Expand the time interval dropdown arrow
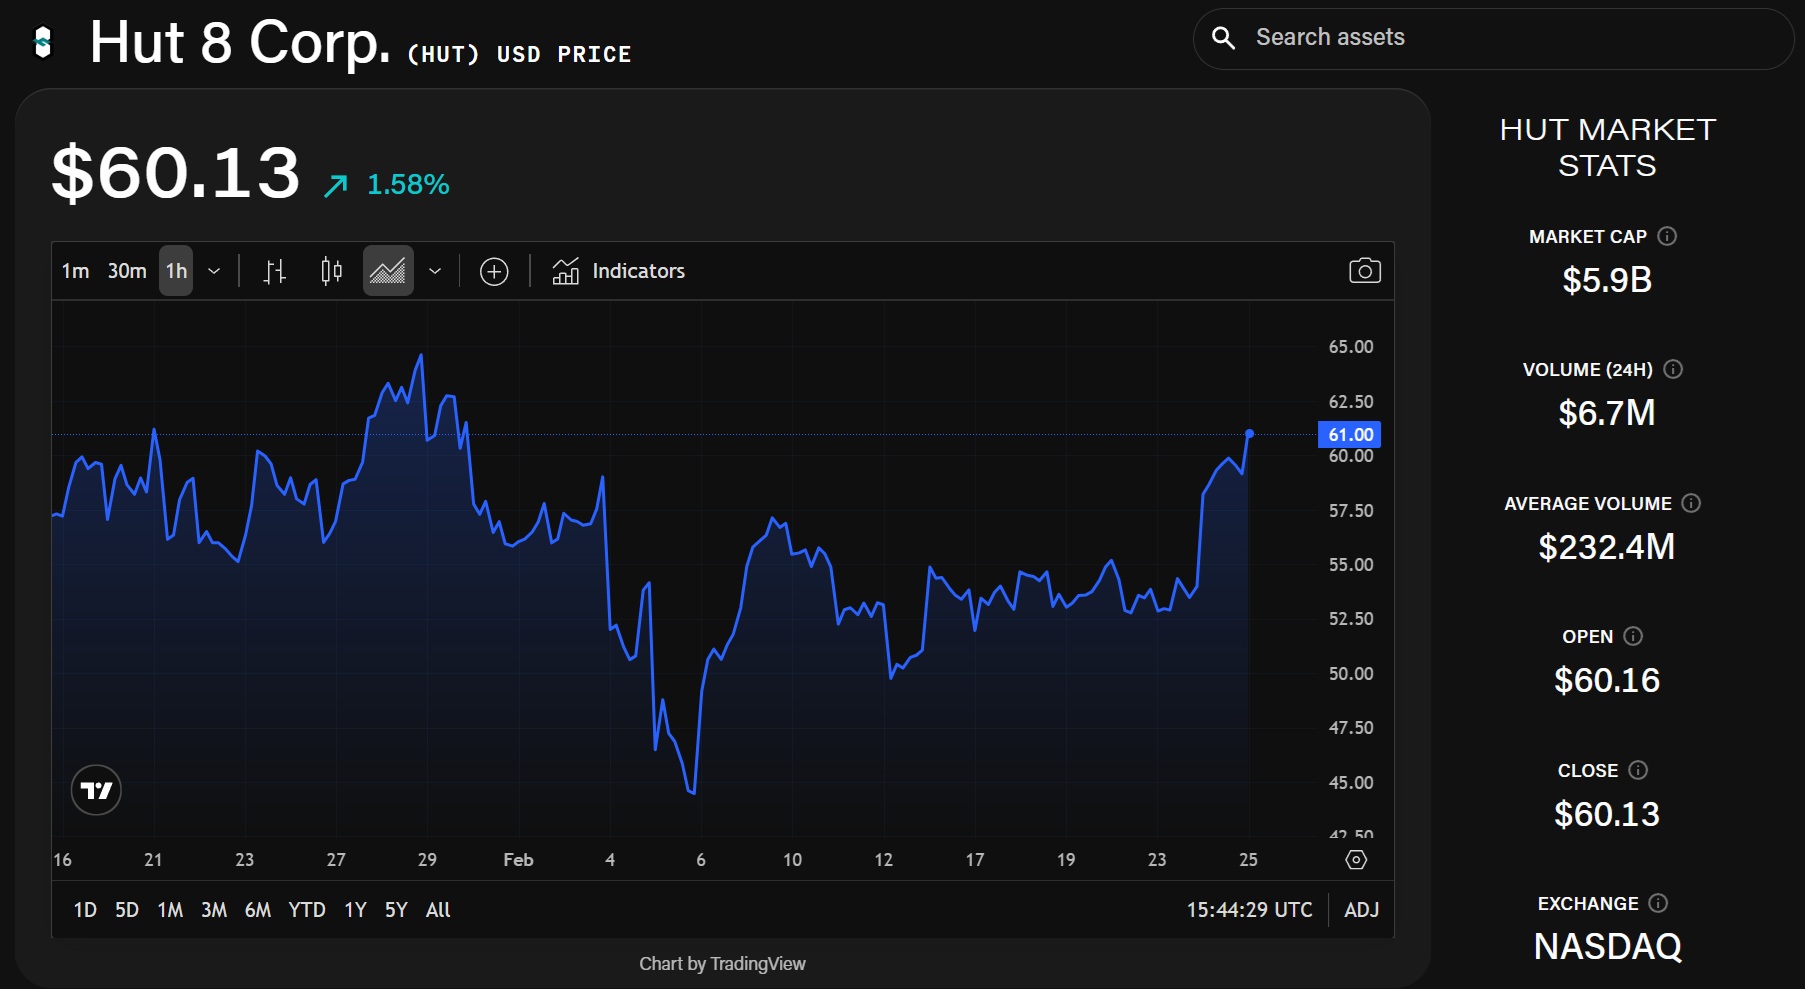Viewport: 1805px width, 989px height. (x=214, y=271)
